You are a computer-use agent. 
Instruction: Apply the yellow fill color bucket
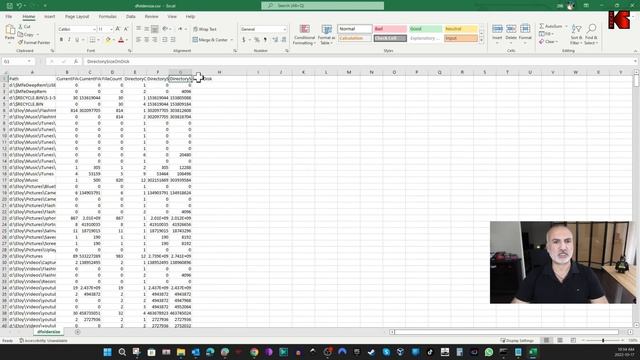tap(108, 40)
